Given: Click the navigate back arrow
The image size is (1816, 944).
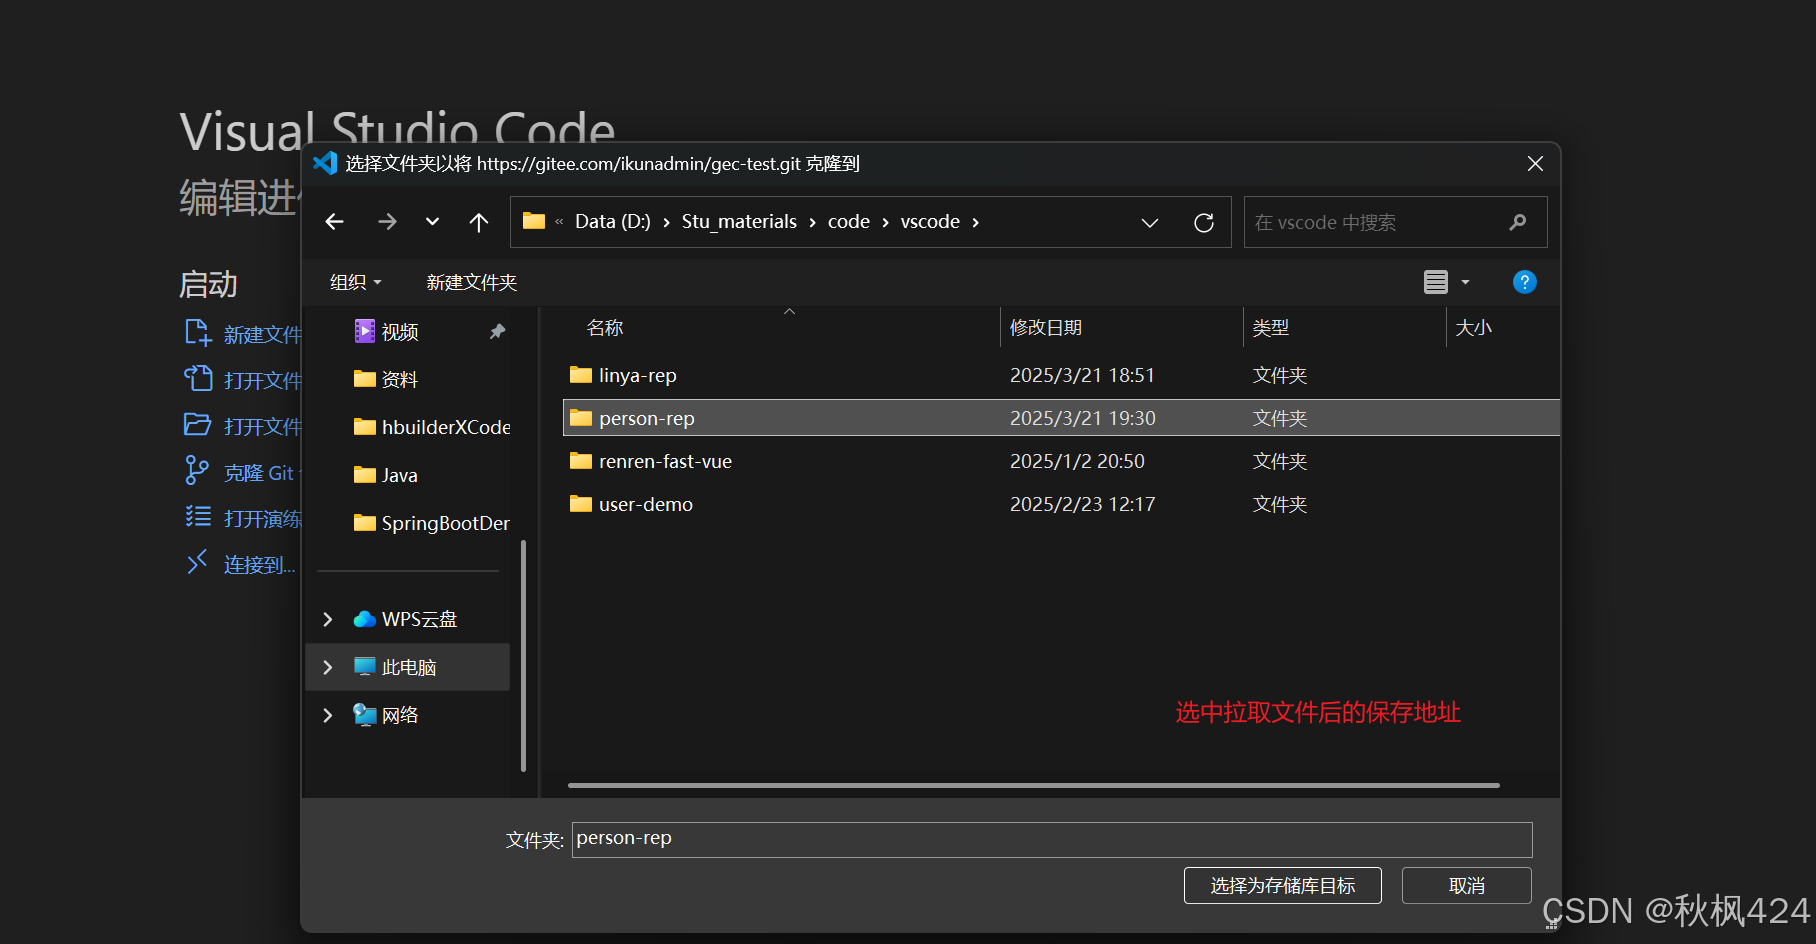Looking at the screenshot, I should (x=334, y=221).
